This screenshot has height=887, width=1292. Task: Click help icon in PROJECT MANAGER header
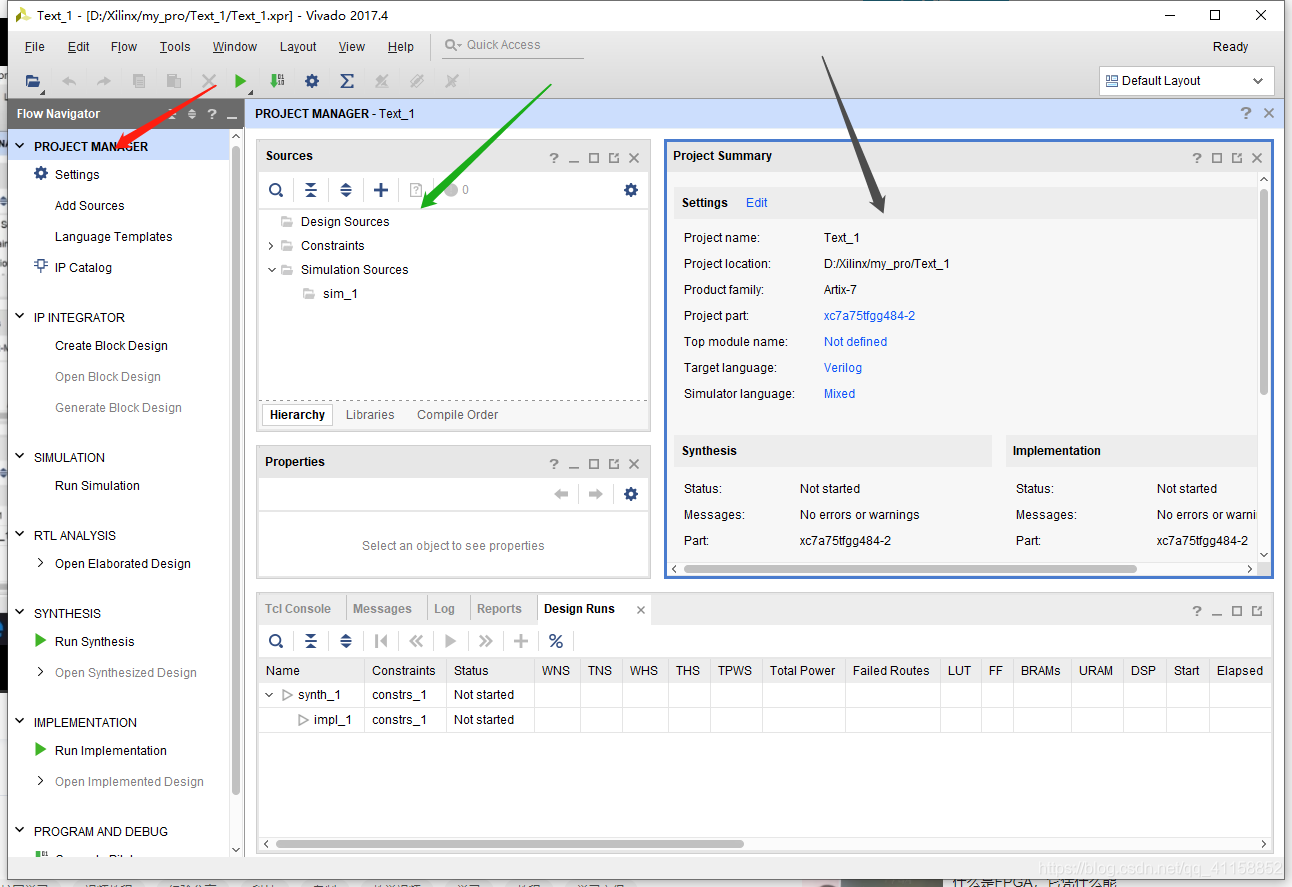(1246, 114)
